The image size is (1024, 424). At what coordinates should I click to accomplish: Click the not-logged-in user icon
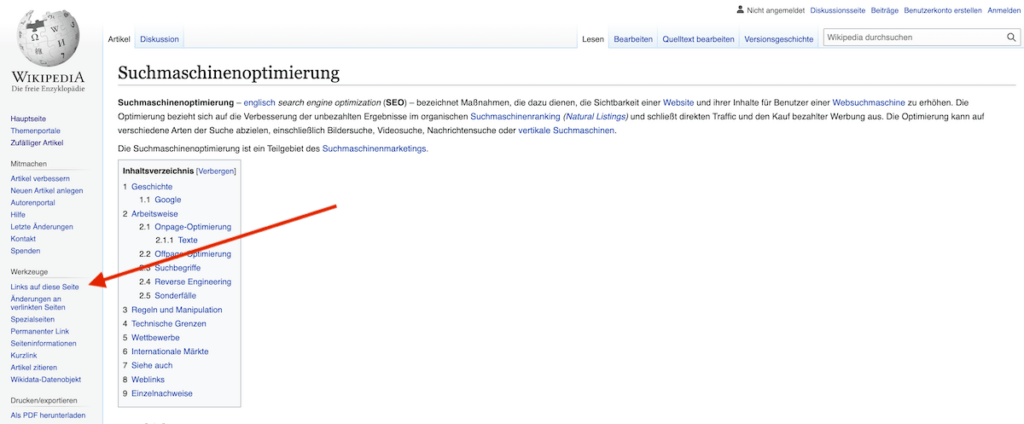pyautogui.click(x=739, y=10)
